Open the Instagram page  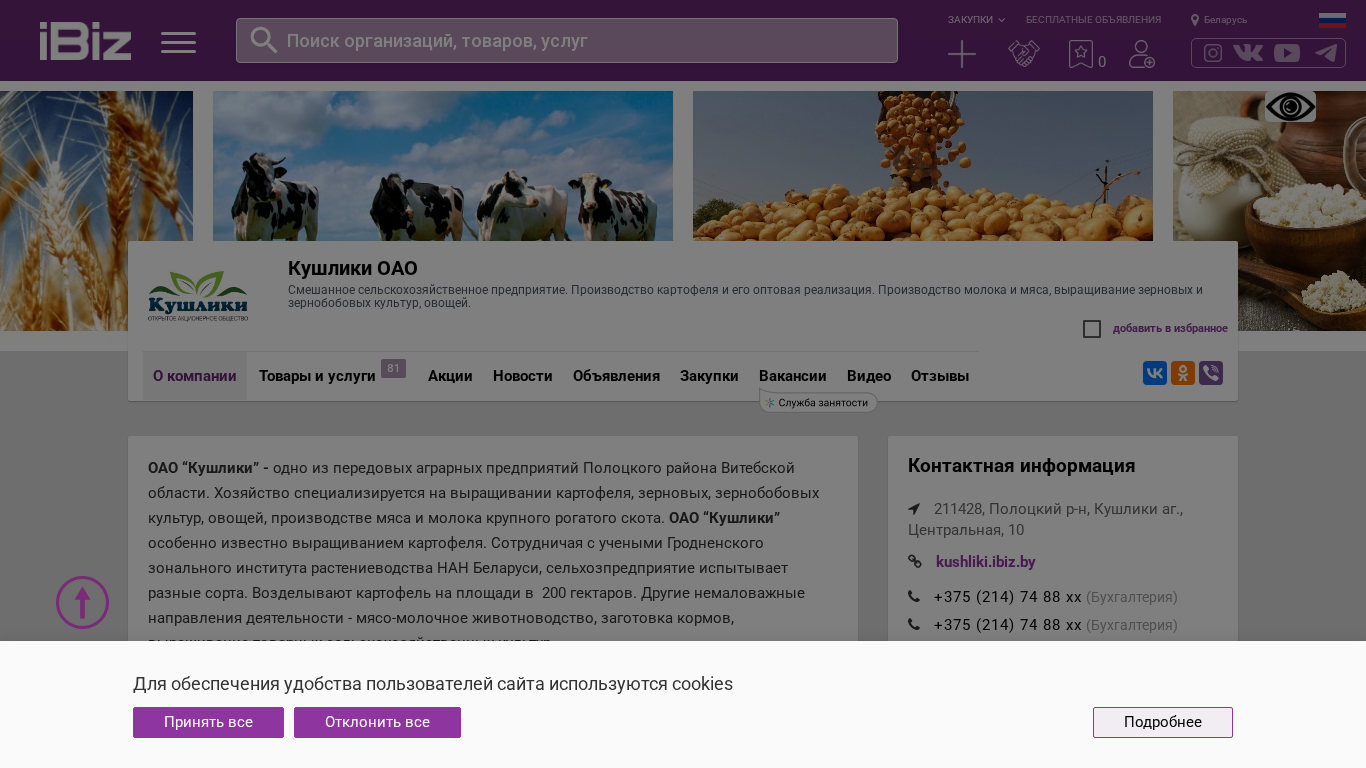pyautogui.click(x=1213, y=53)
